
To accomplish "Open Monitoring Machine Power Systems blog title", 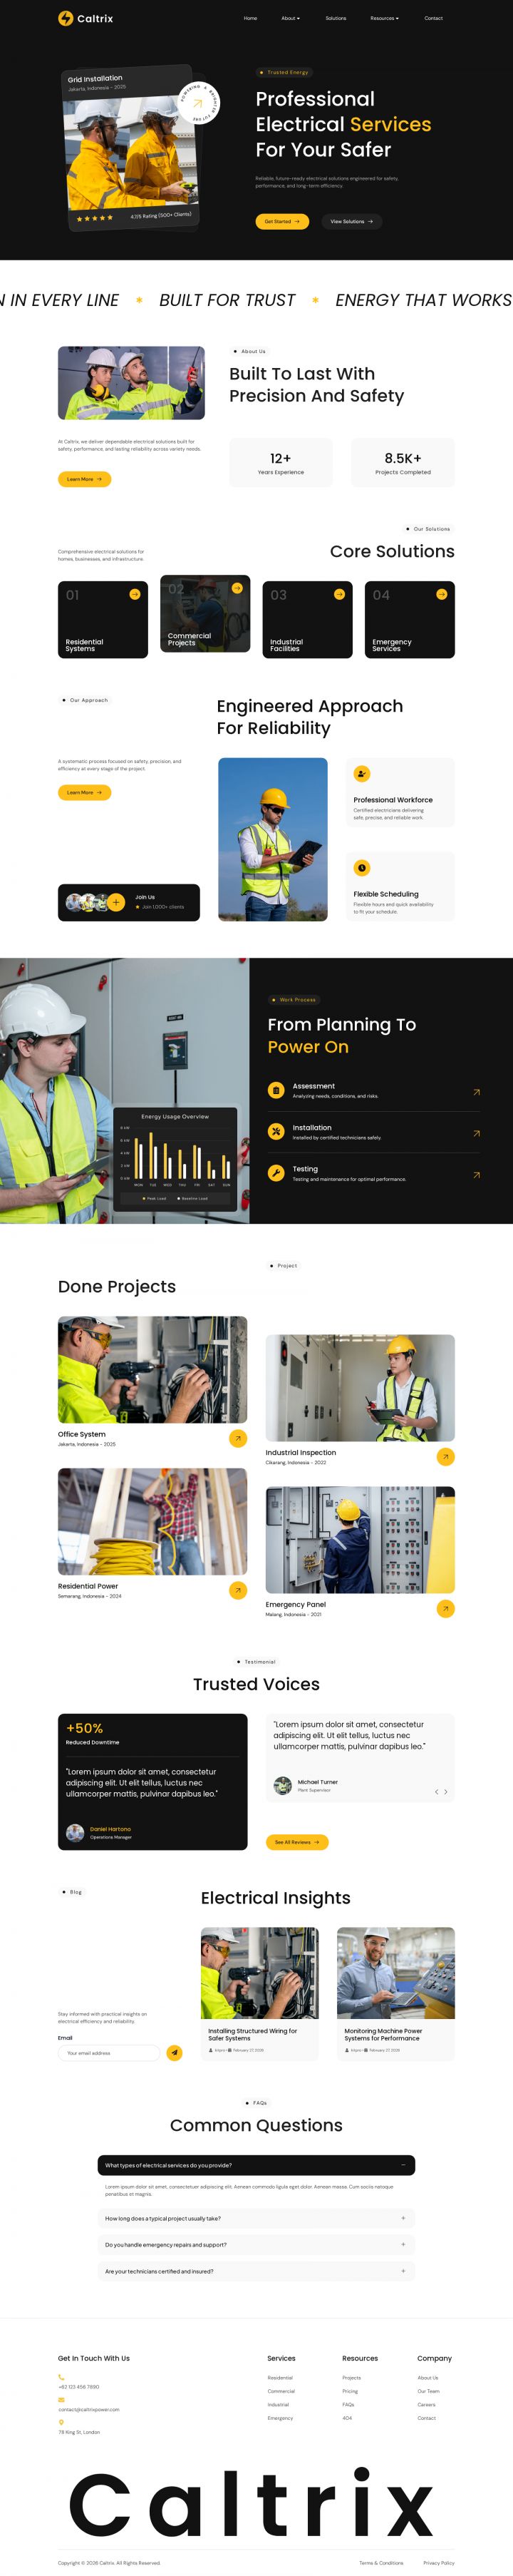I will click(x=384, y=2034).
